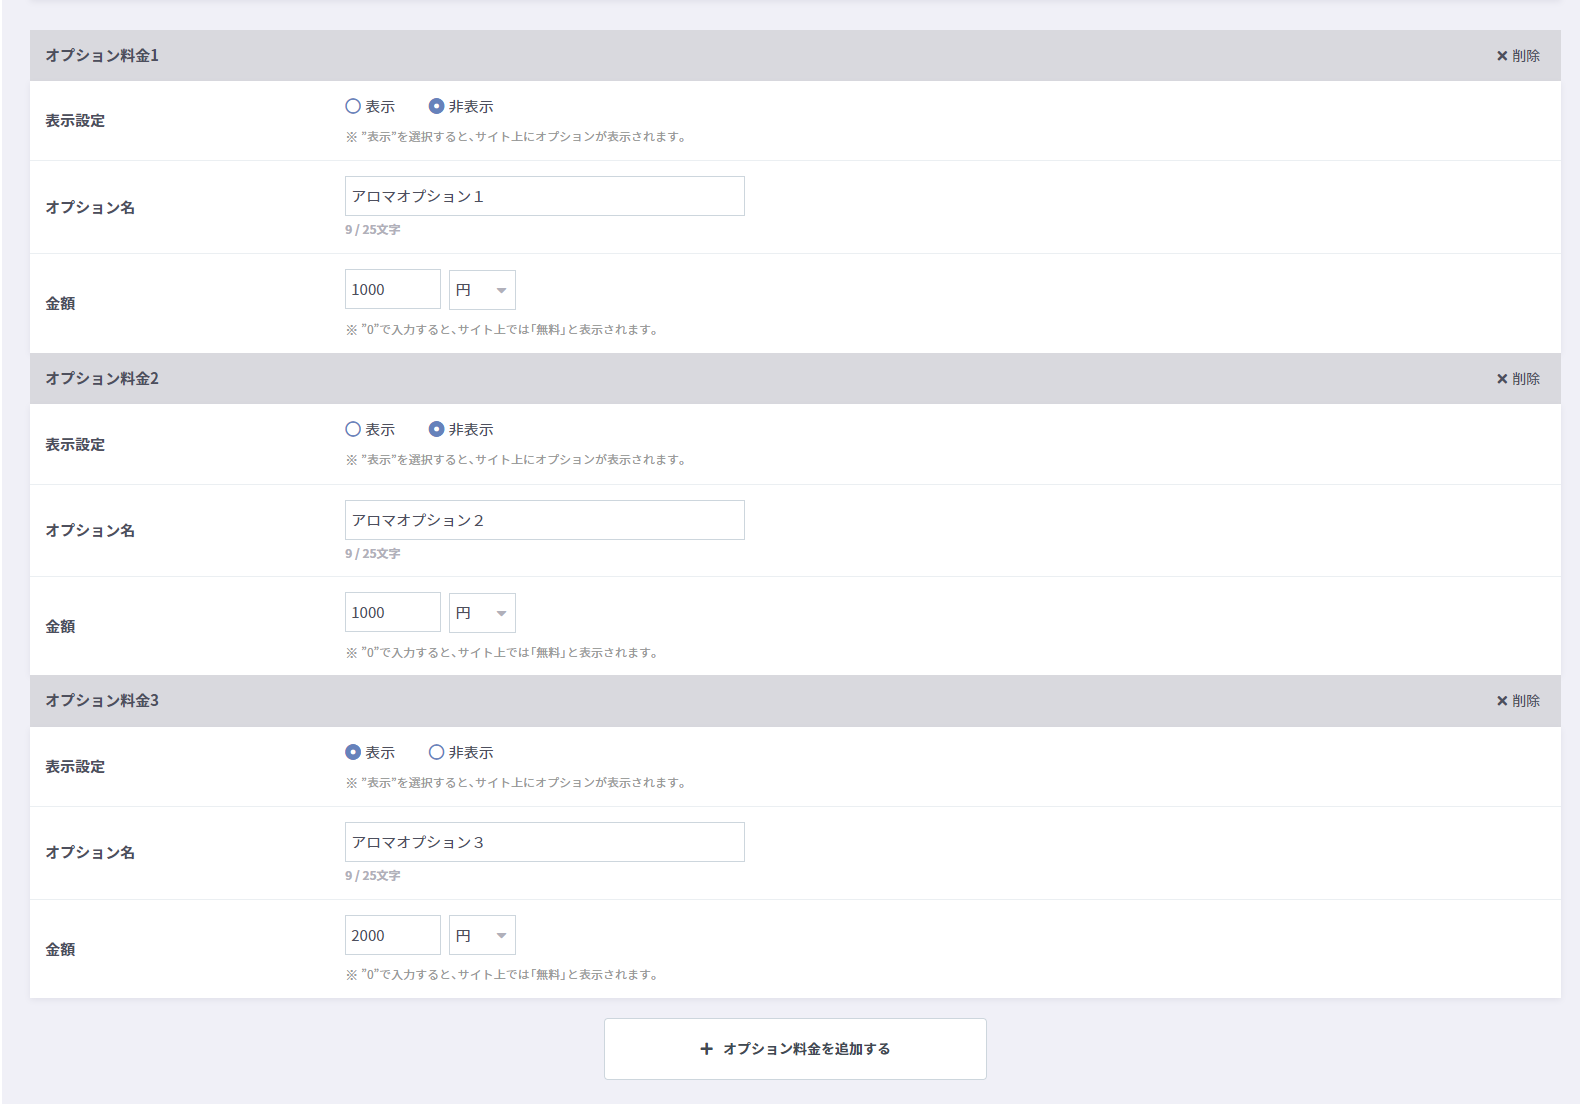Screen dimensions: 1580x1104
Task: Delete オプション料金2 section
Action: pyautogui.click(x=1517, y=379)
